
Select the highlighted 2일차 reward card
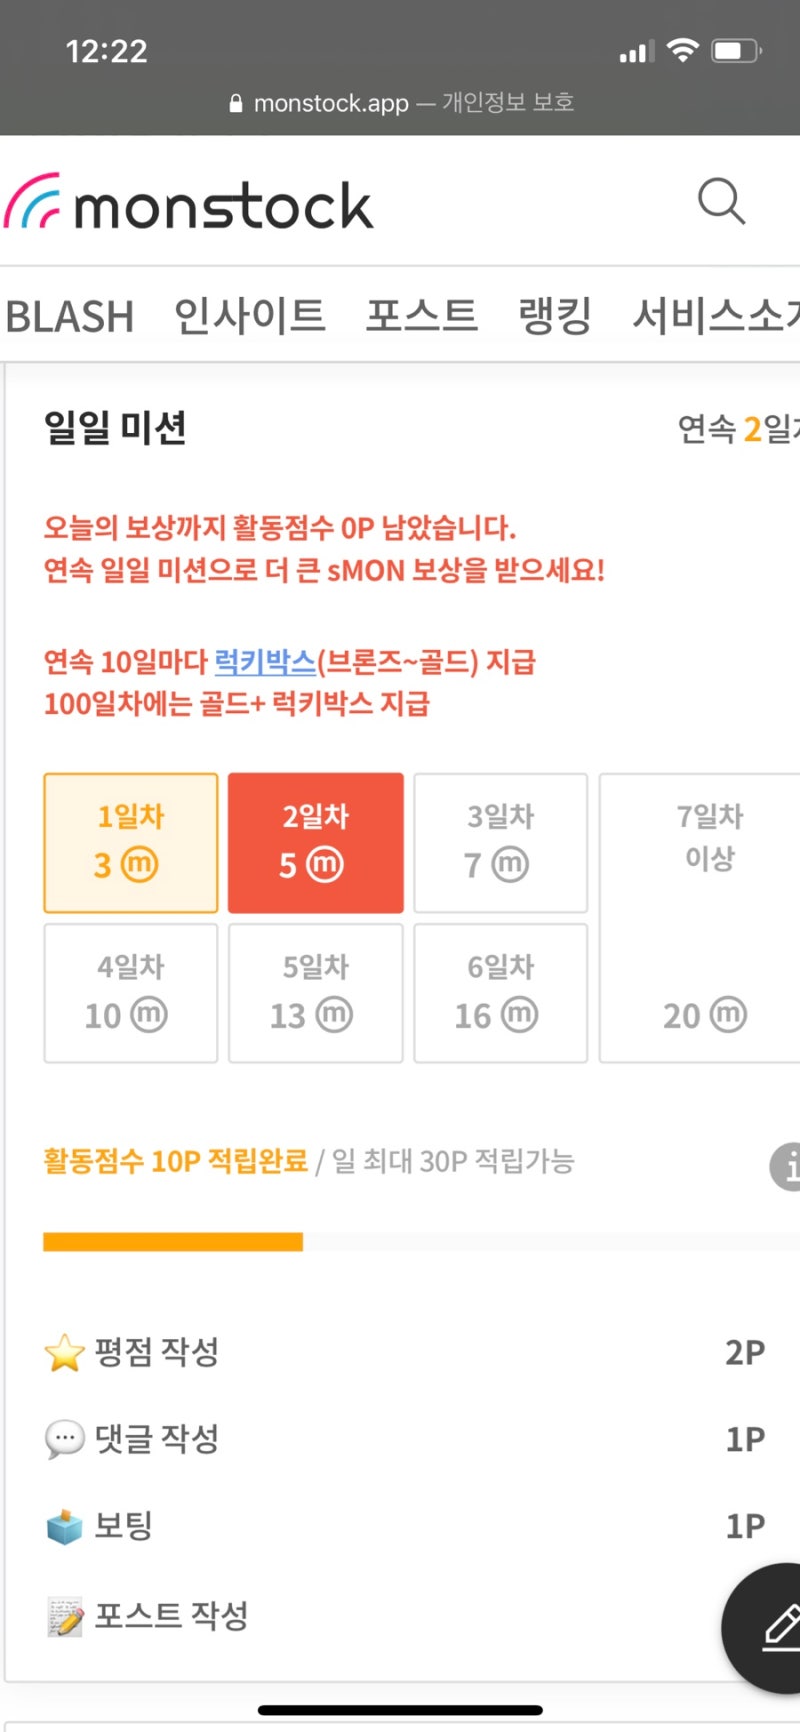coord(315,841)
